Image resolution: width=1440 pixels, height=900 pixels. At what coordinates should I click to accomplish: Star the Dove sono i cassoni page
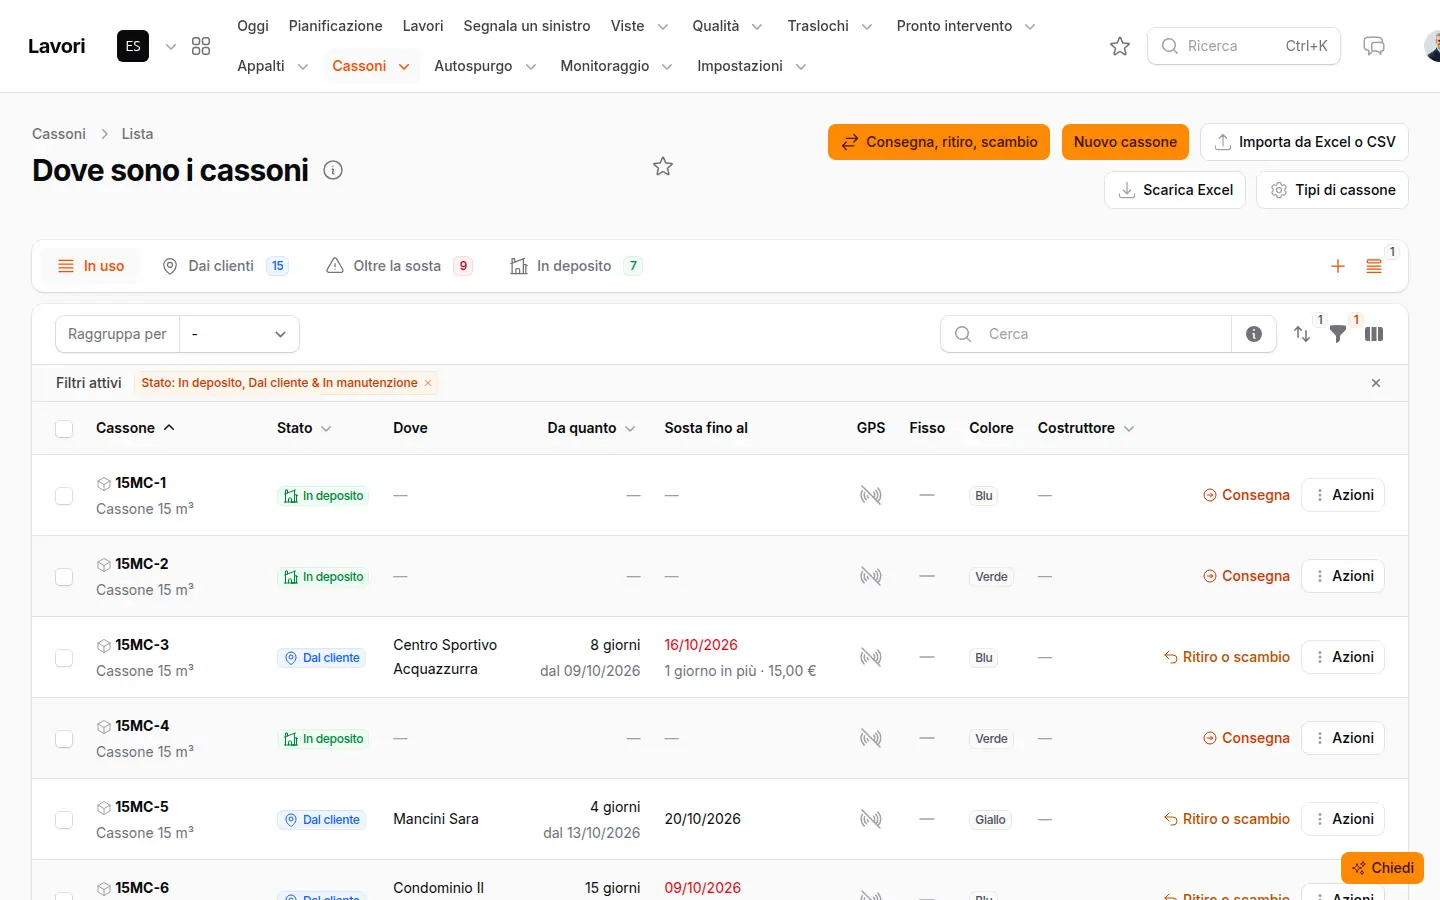point(663,166)
